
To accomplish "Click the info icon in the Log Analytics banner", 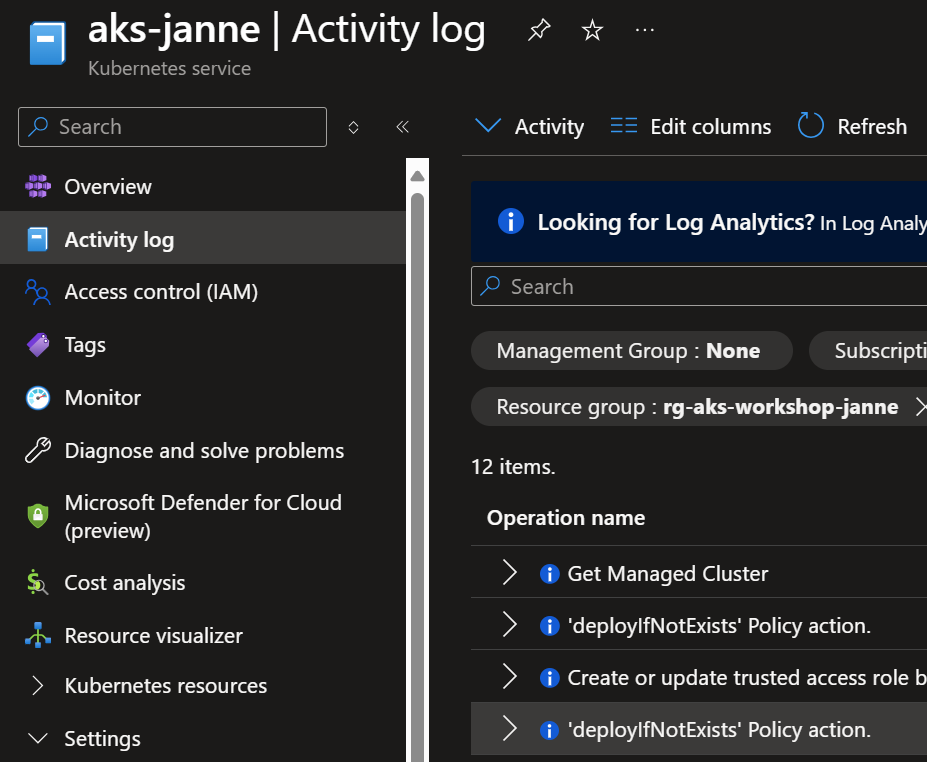I will click(511, 222).
